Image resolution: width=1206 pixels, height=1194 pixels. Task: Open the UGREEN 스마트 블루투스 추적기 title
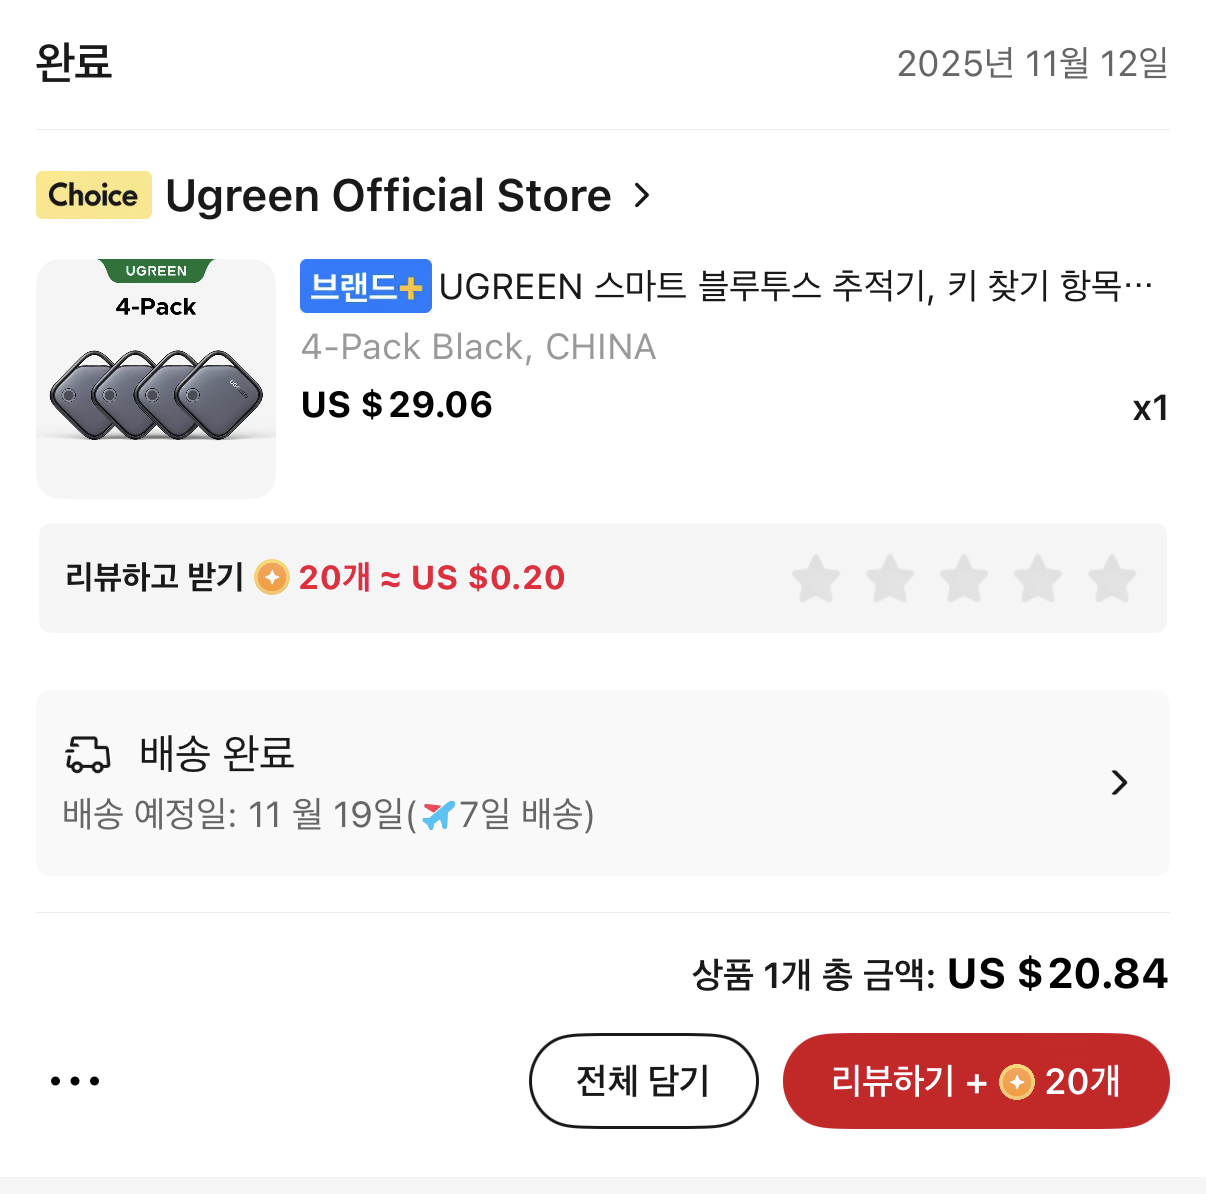(795, 287)
